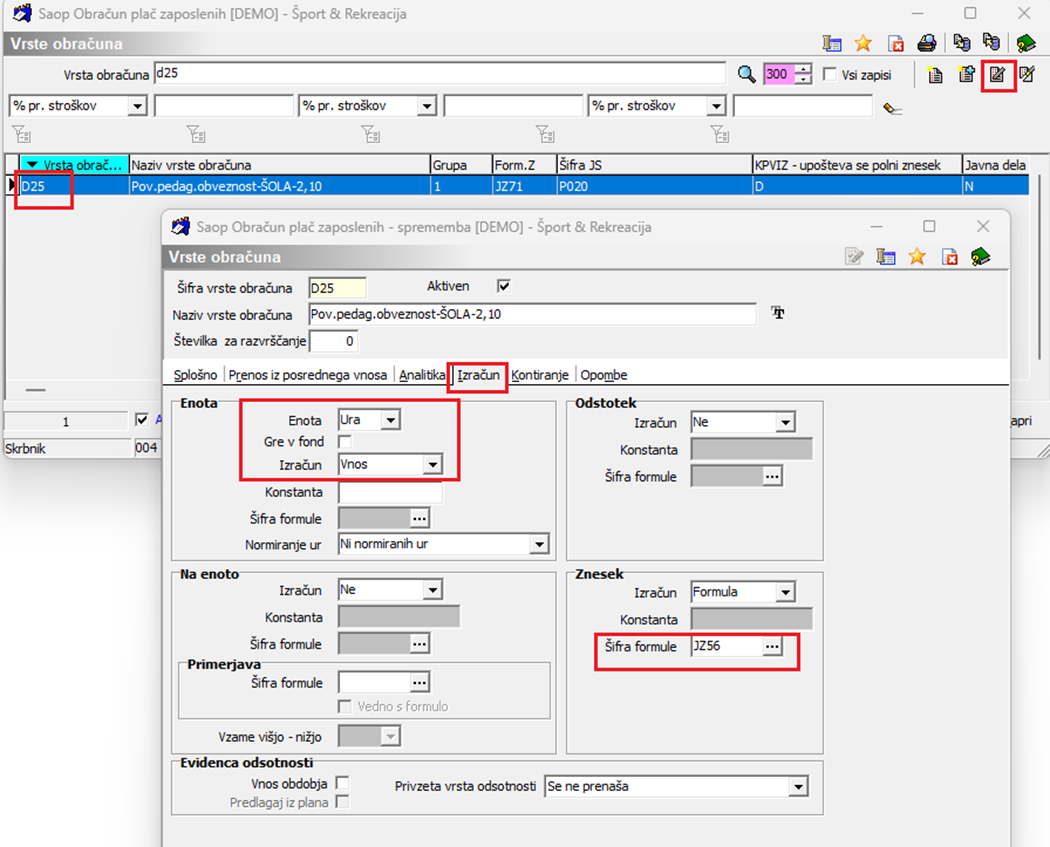
Task: Enable the Gre v fond checkbox
Action: tap(345, 442)
